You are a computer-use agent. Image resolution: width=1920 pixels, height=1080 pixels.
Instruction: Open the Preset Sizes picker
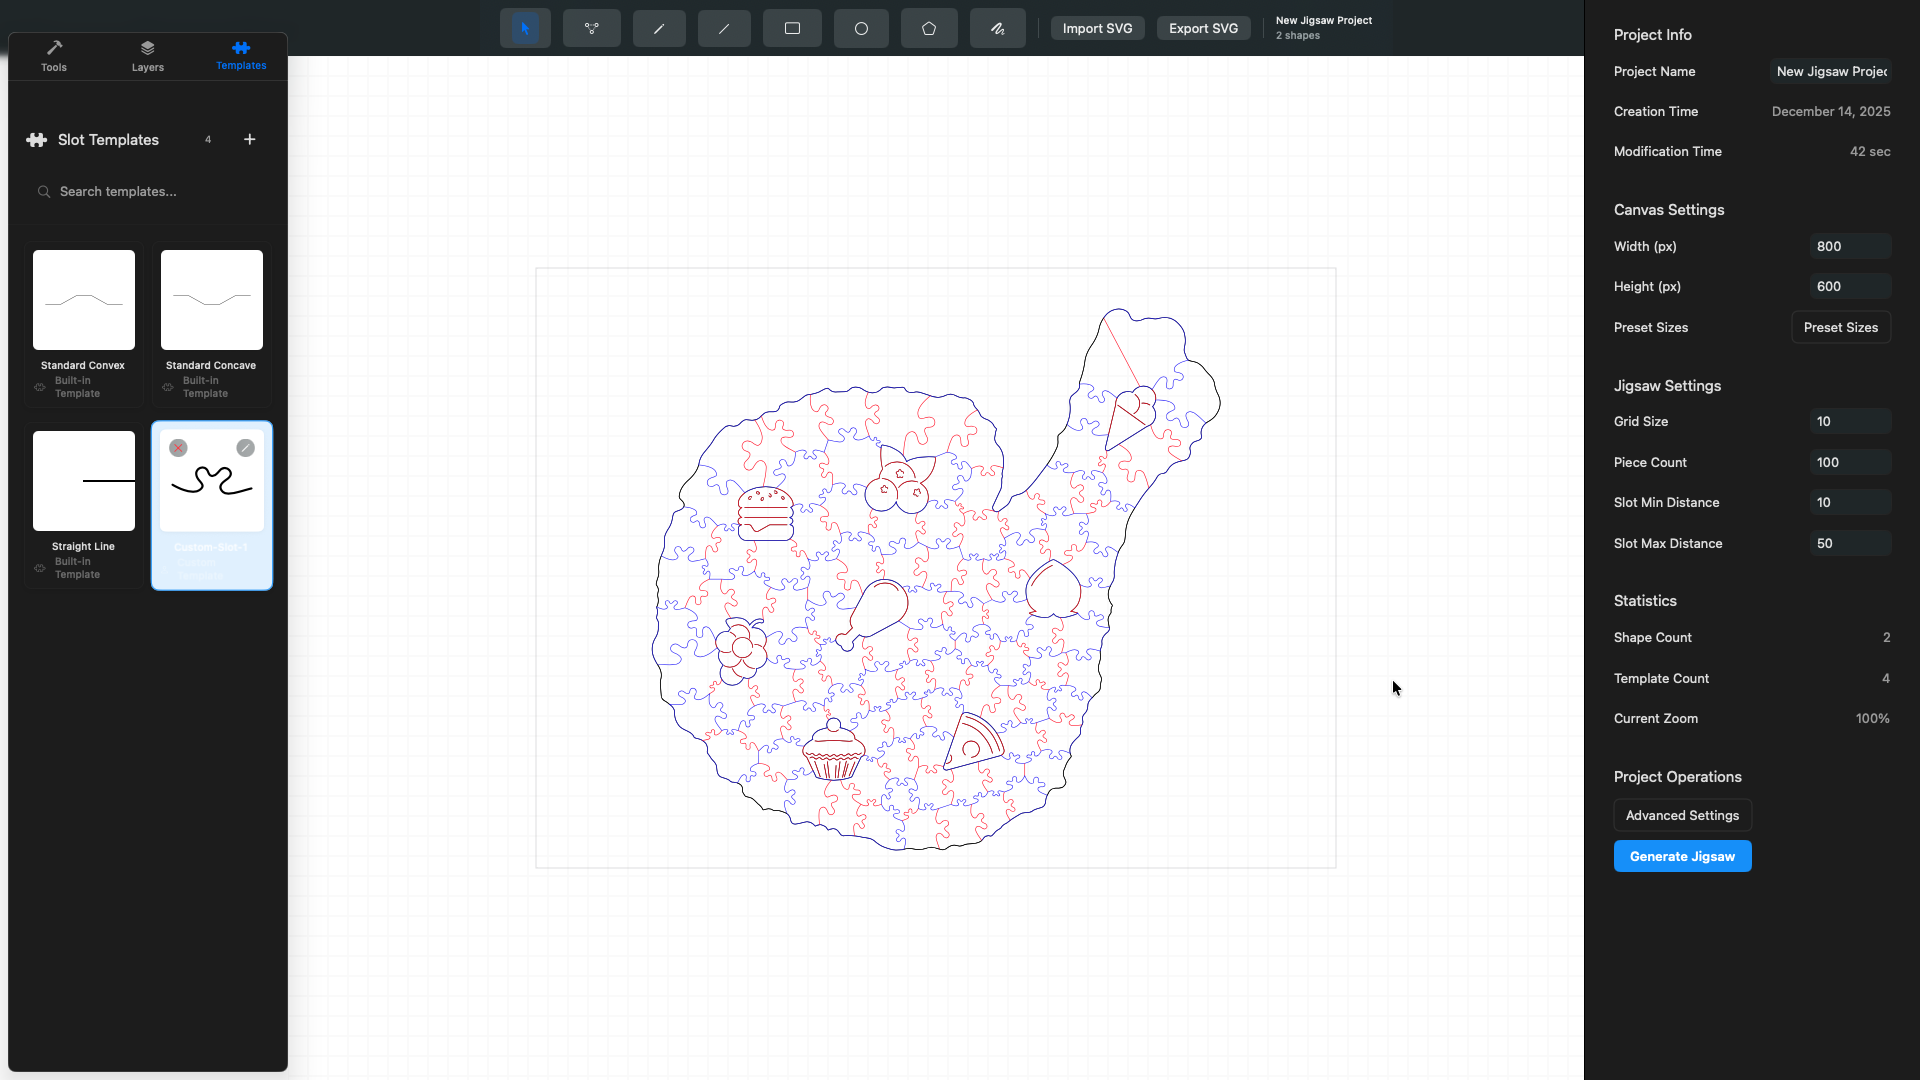click(x=1840, y=327)
